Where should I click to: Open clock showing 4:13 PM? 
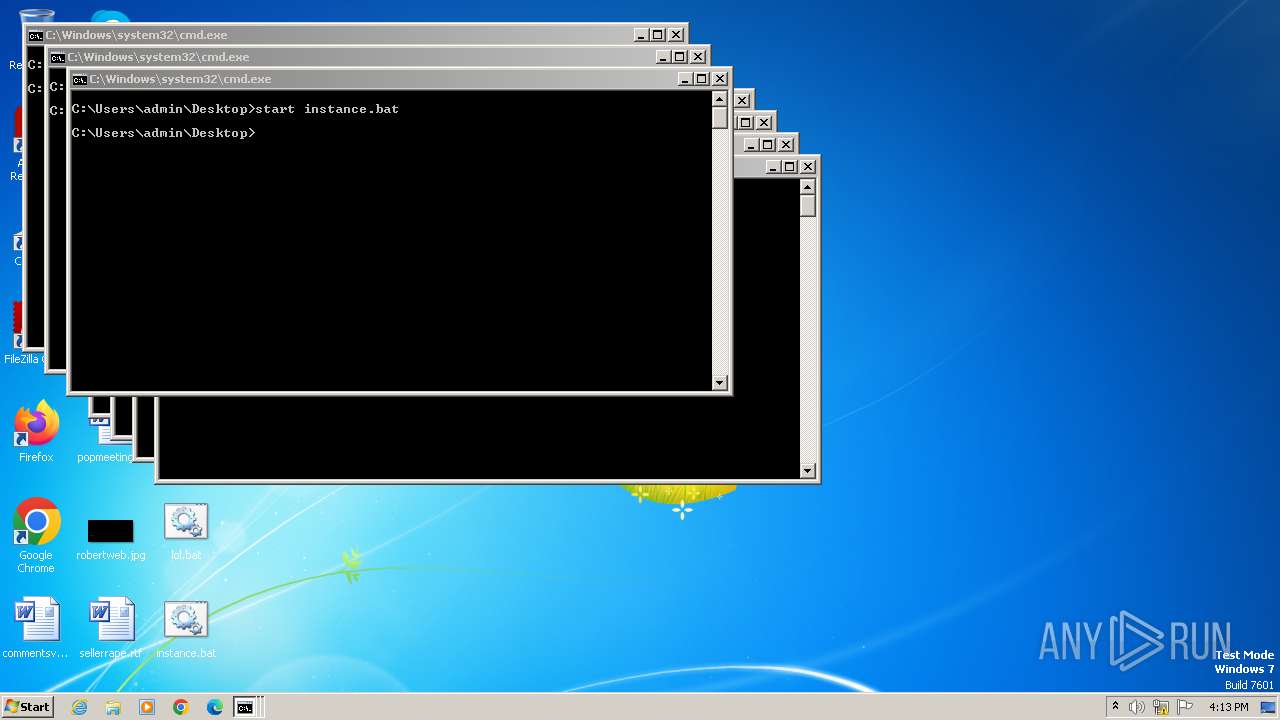tap(1228, 707)
